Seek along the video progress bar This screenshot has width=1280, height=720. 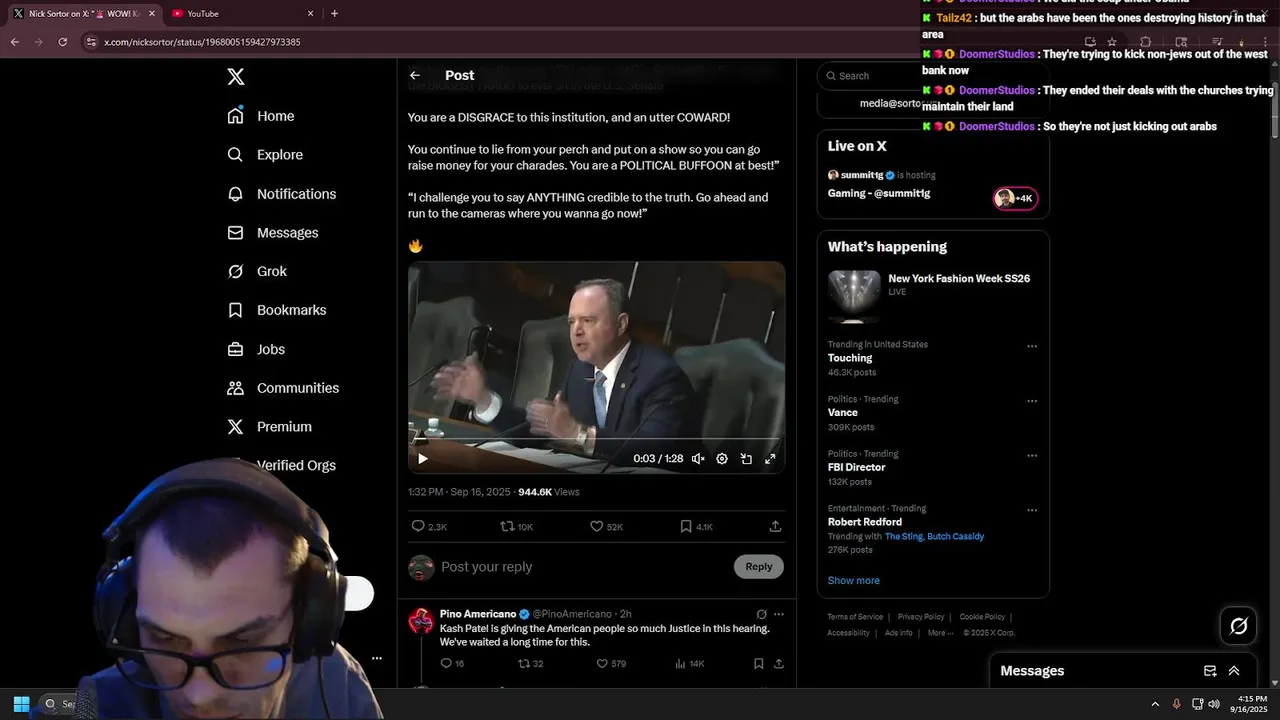tap(596, 439)
